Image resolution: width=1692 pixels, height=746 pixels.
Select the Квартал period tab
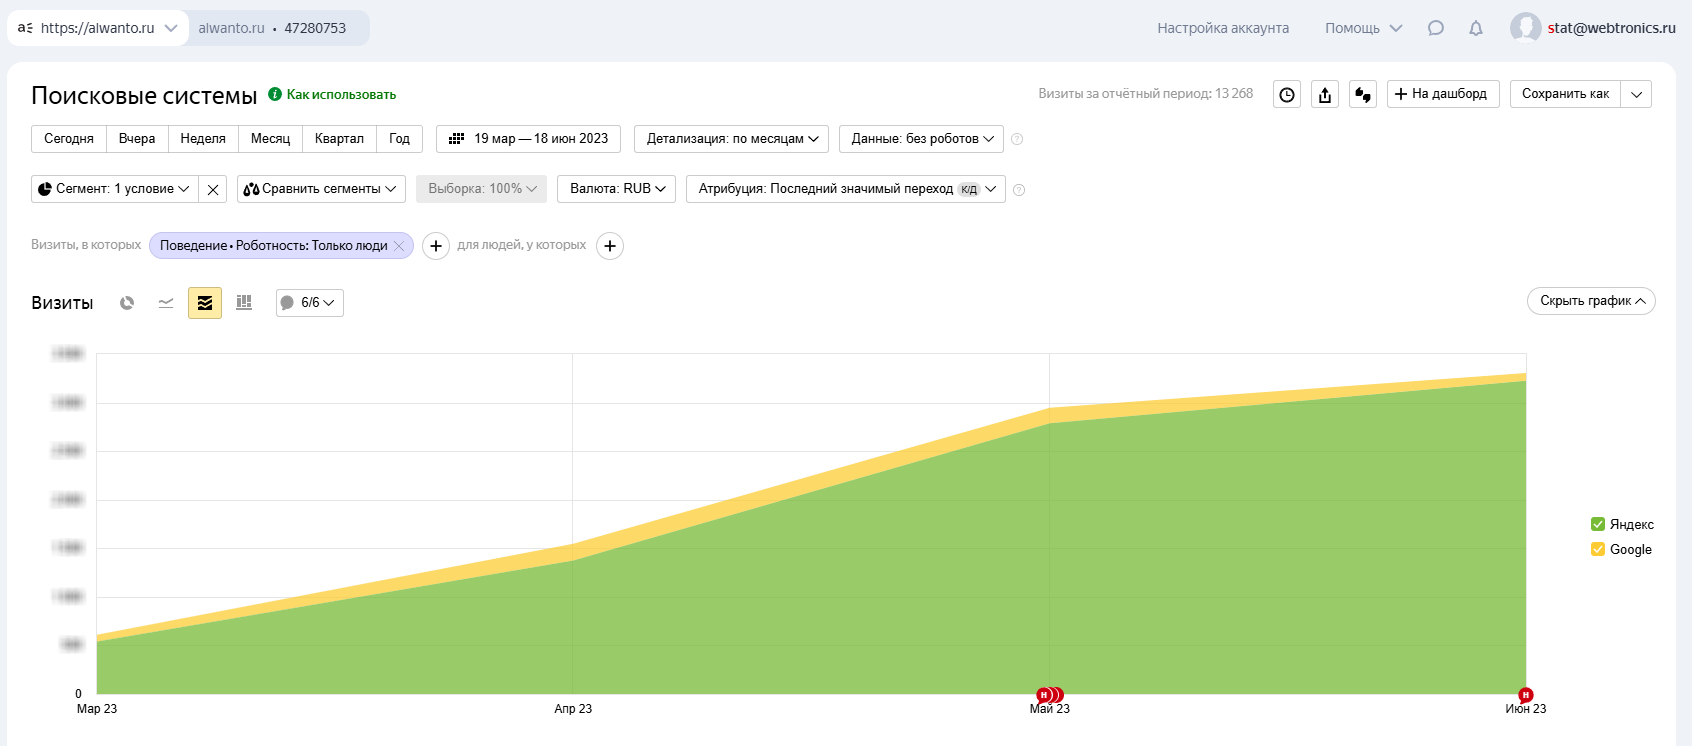(339, 139)
